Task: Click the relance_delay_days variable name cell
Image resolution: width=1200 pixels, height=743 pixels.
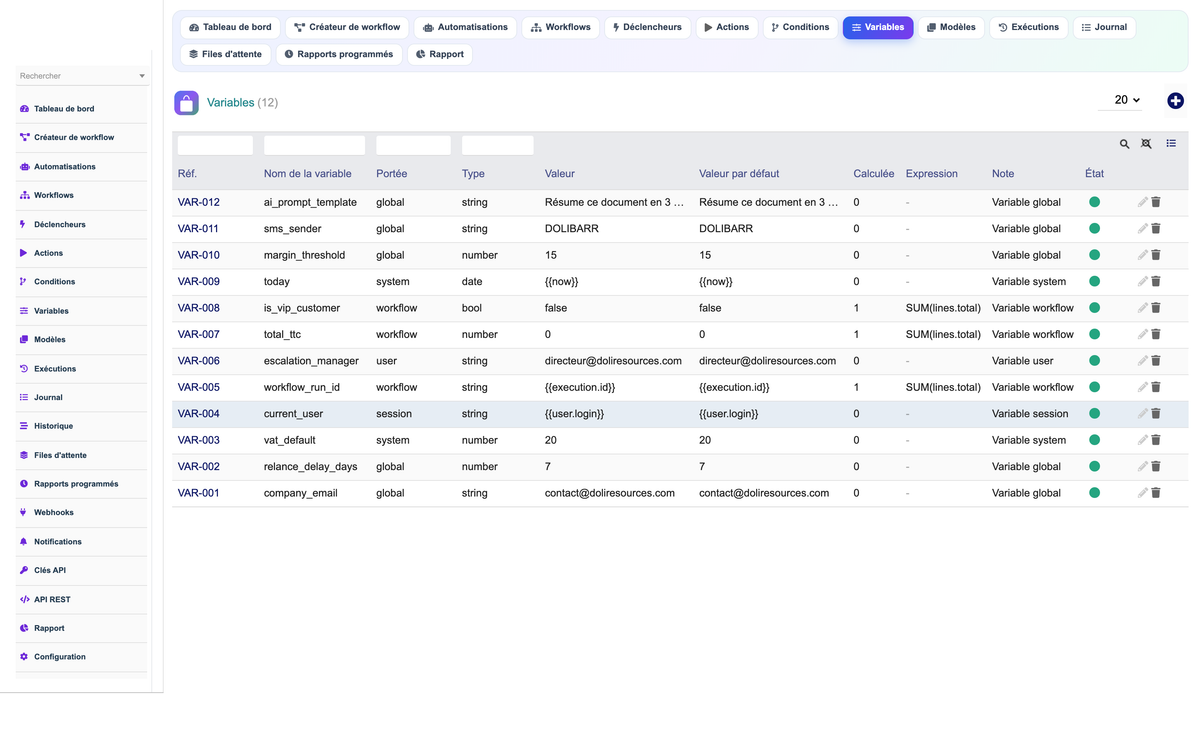Action: [311, 467]
